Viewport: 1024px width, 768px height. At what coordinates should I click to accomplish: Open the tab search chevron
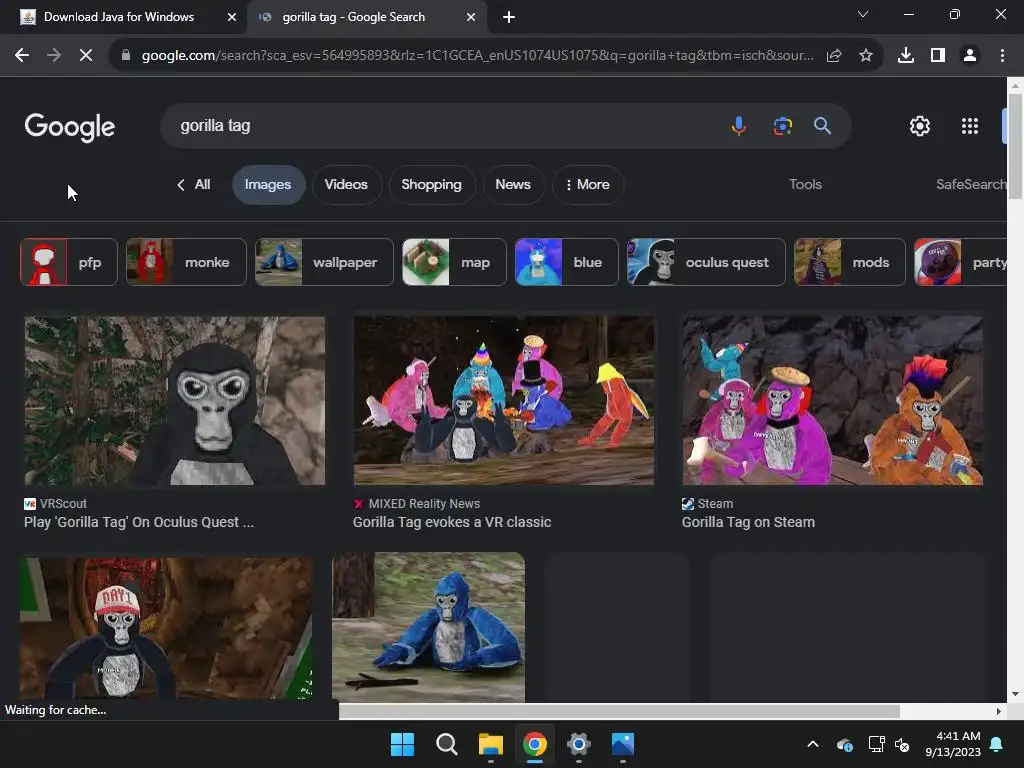click(x=863, y=14)
